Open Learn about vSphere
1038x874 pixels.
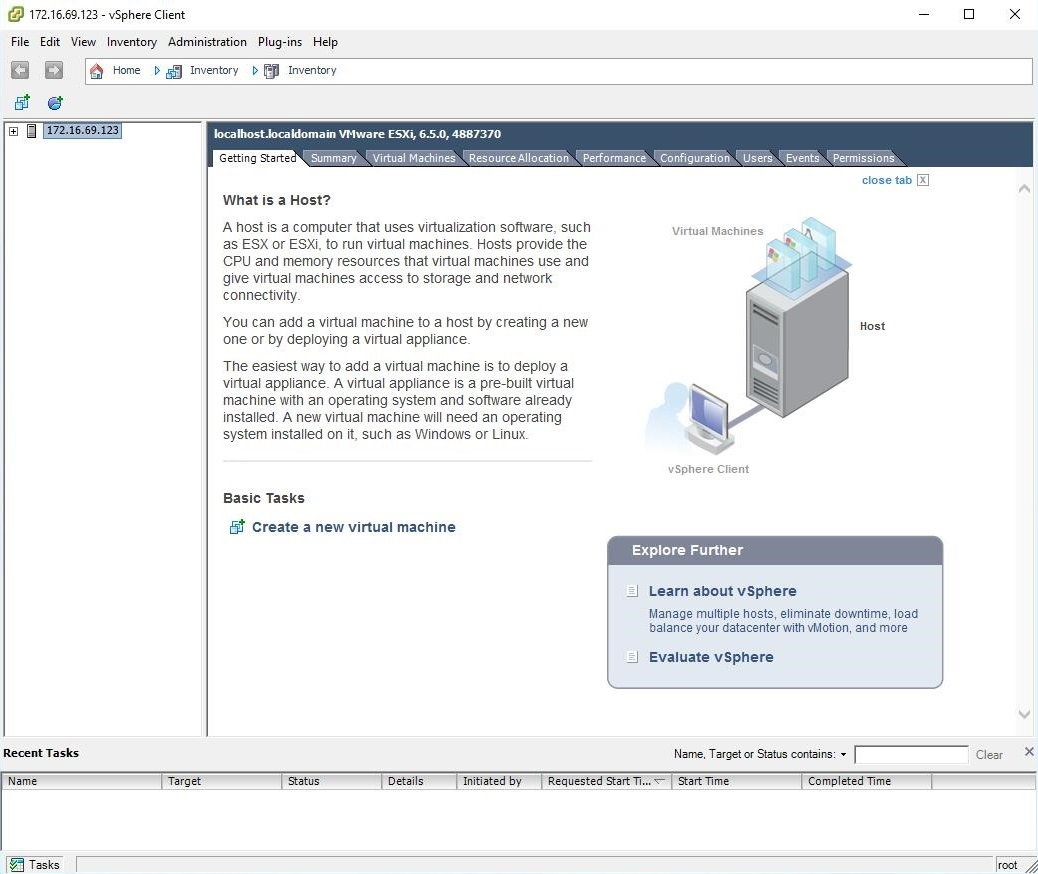point(722,591)
